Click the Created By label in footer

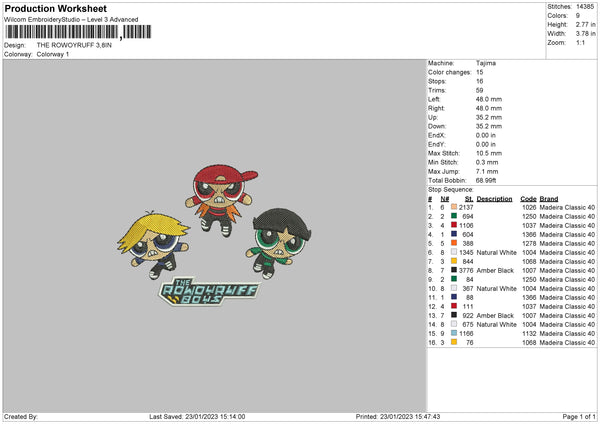[x=21, y=417]
